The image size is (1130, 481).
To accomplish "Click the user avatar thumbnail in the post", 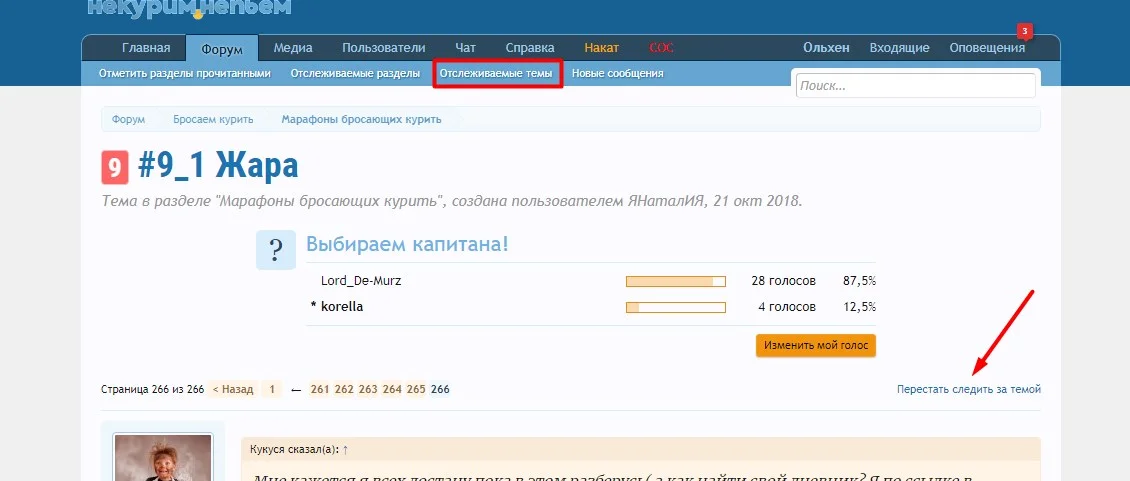I will coord(163,457).
